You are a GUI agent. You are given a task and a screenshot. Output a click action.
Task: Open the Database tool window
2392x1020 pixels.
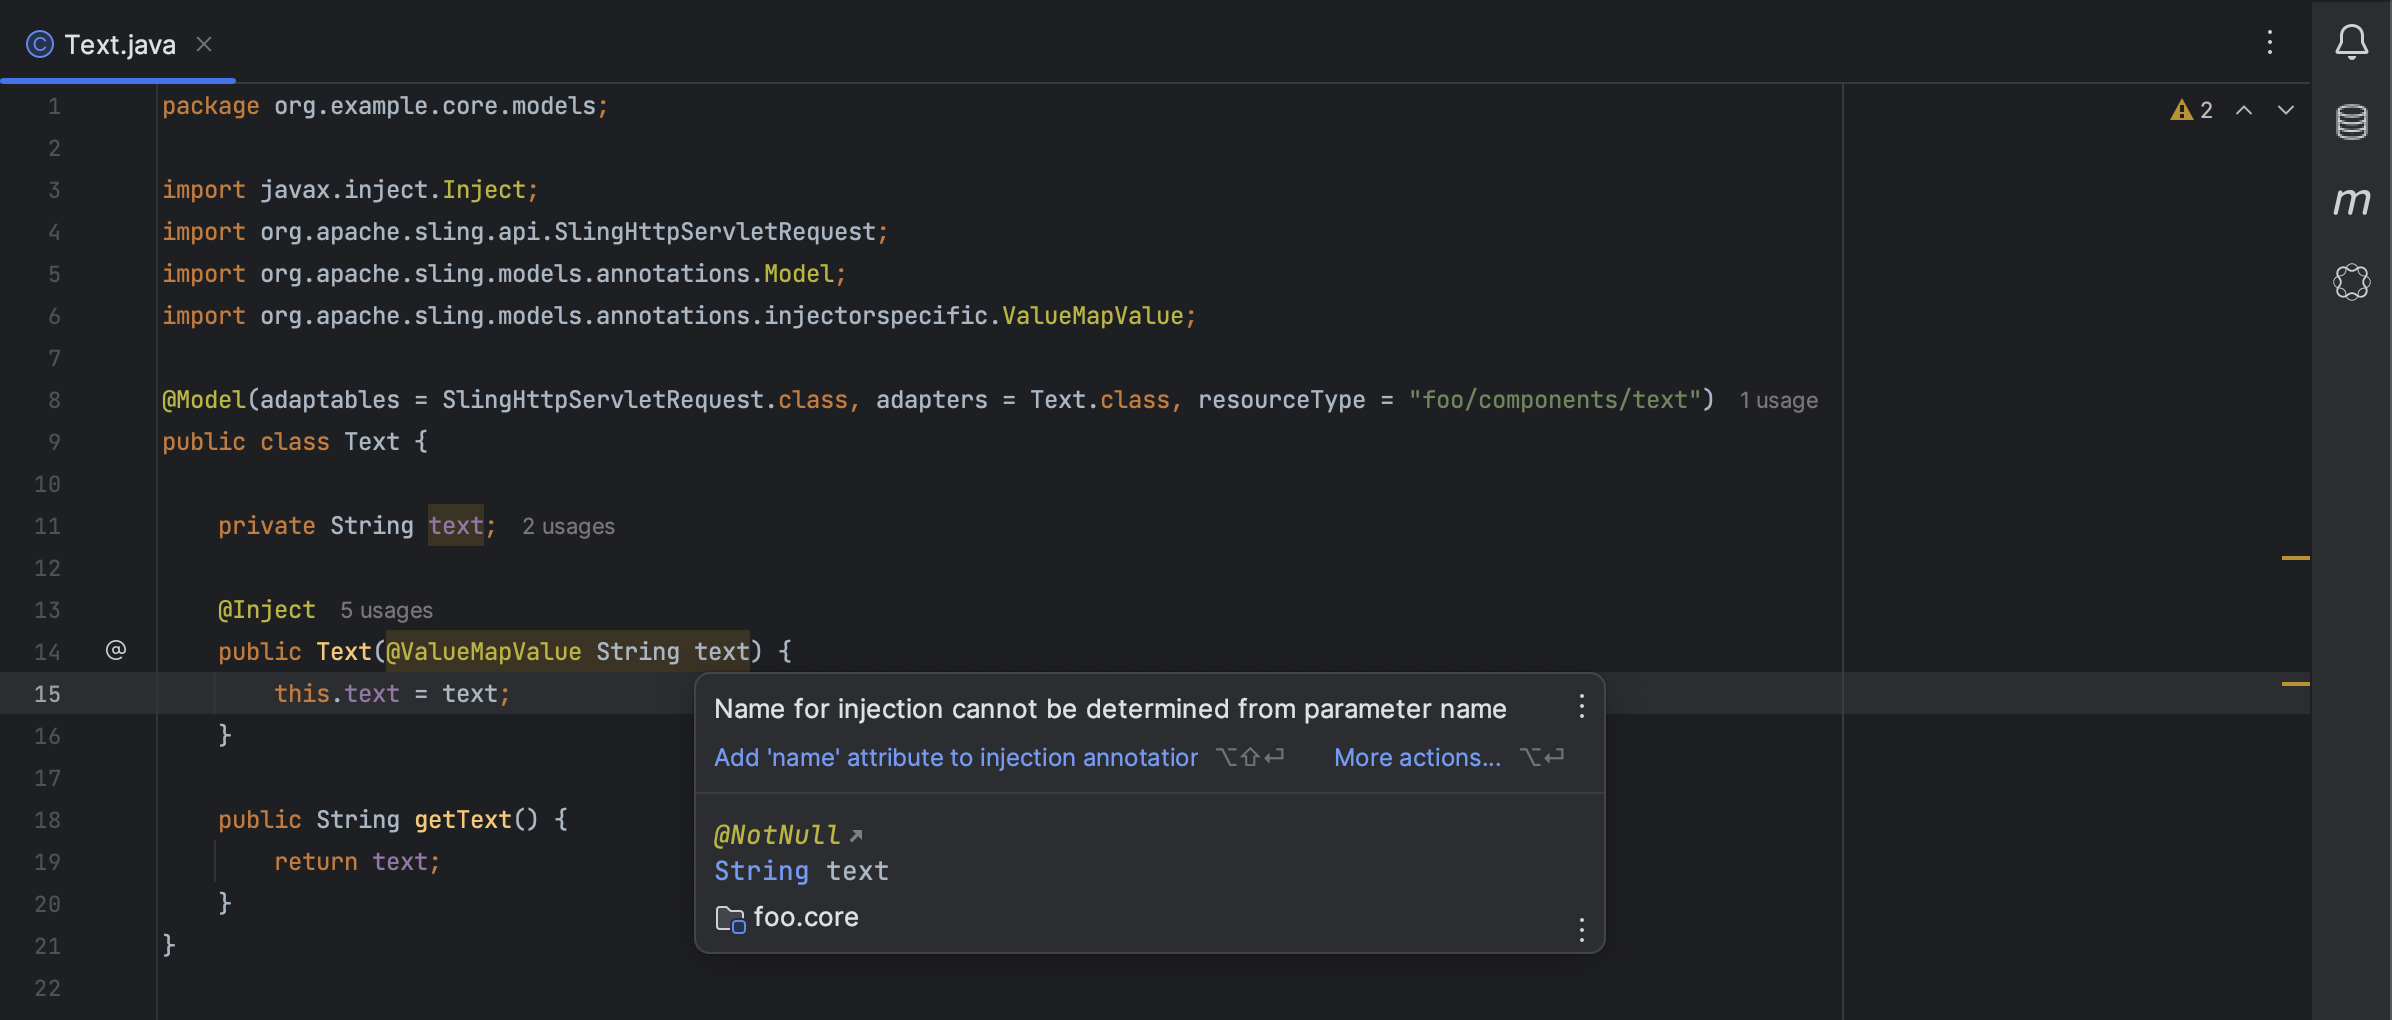tap(2351, 122)
